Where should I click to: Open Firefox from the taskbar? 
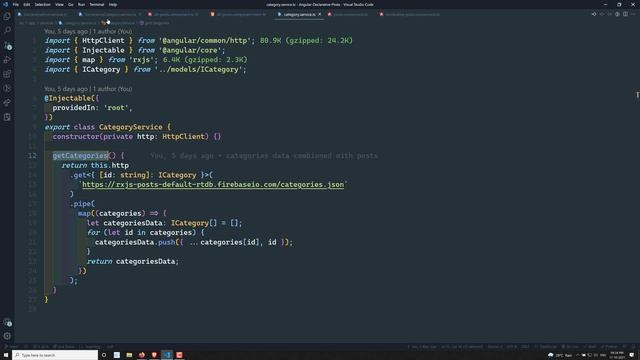tap(142, 355)
